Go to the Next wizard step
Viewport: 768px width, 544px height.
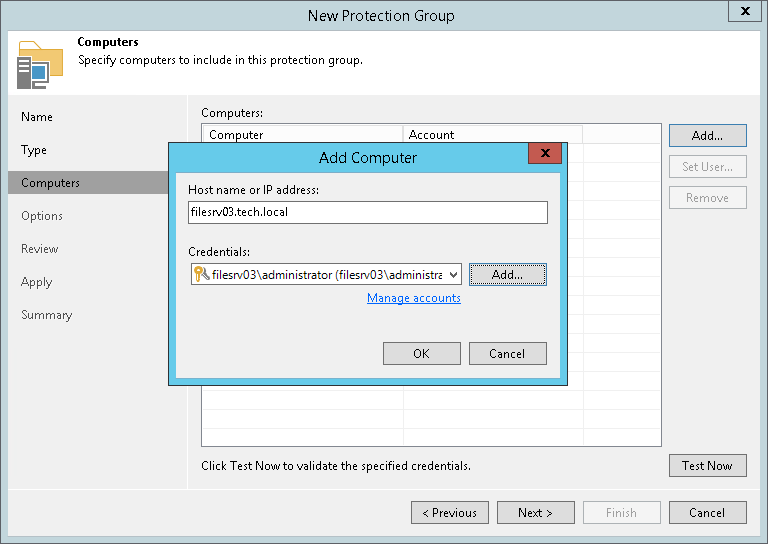535,513
